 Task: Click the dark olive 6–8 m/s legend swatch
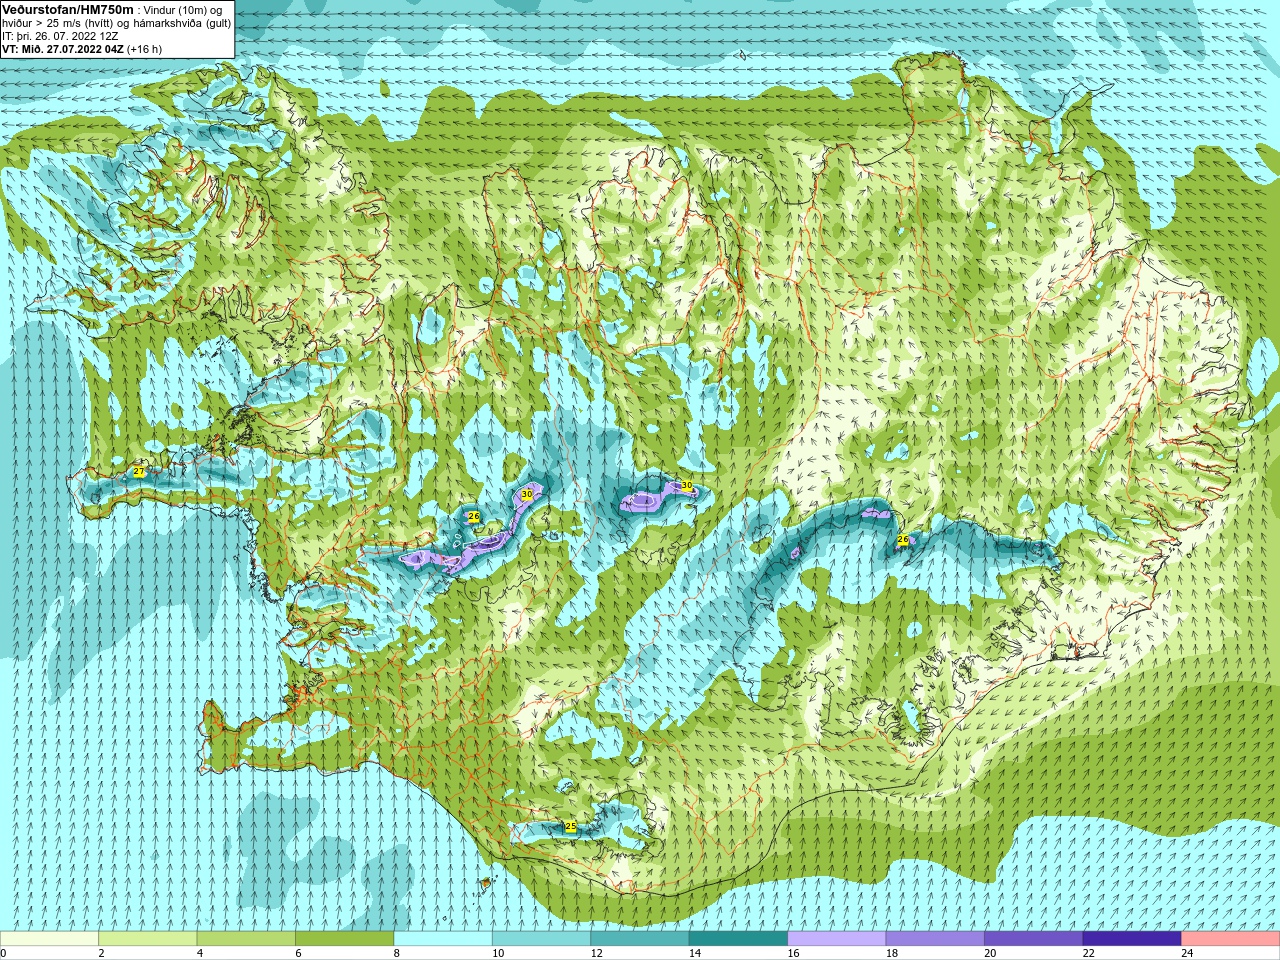(344, 939)
